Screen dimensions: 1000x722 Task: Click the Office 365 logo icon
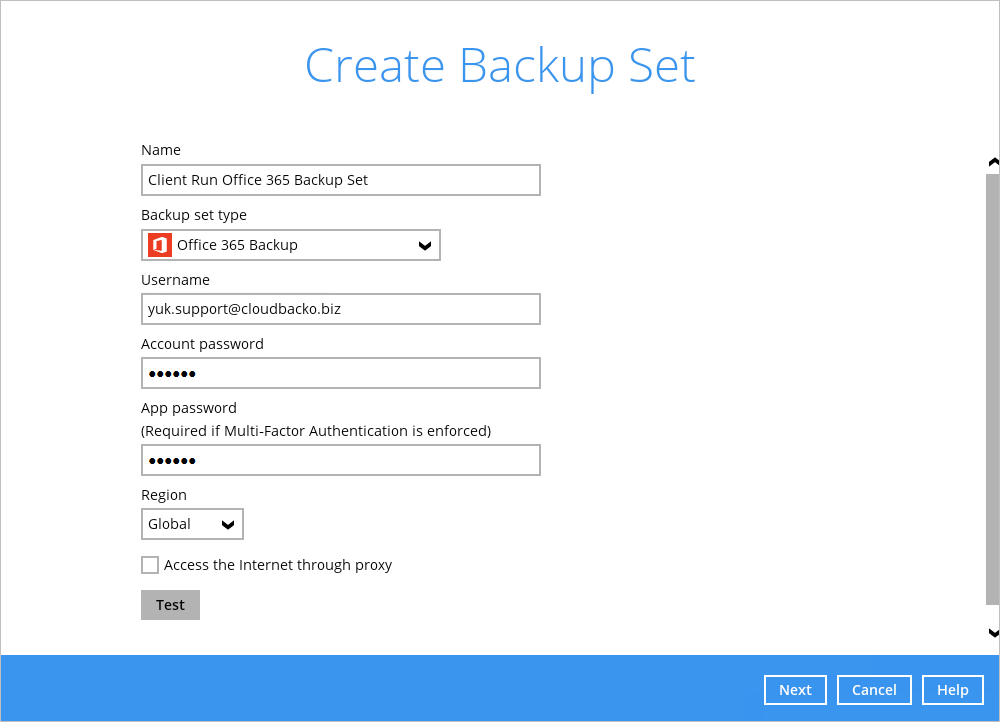[159, 245]
